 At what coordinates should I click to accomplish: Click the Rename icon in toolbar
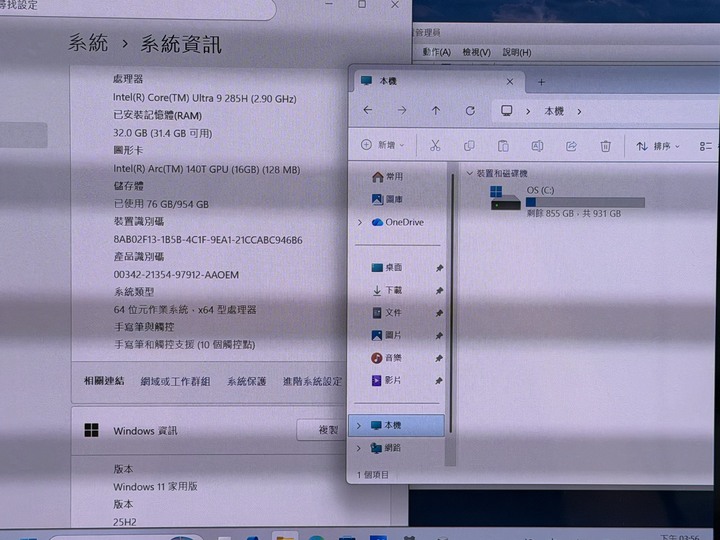537,146
